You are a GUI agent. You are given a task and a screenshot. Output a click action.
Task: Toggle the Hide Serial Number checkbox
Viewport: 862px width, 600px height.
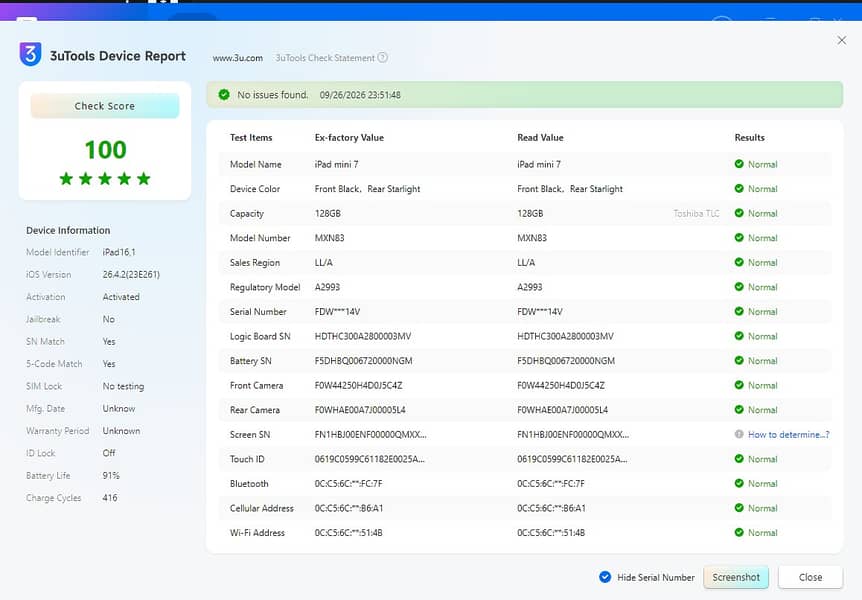[x=605, y=577]
